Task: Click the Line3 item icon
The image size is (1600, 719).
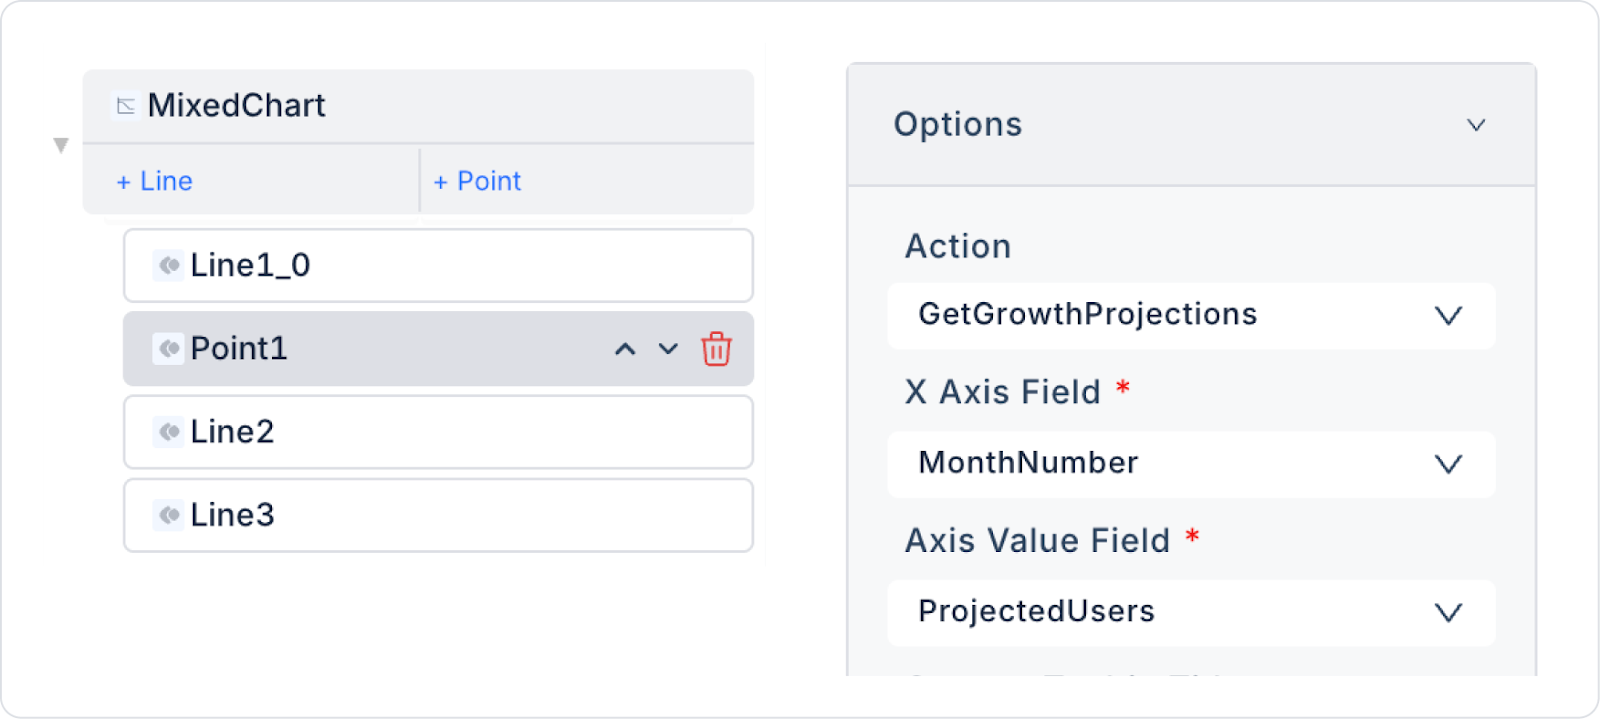Action: [169, 515]
